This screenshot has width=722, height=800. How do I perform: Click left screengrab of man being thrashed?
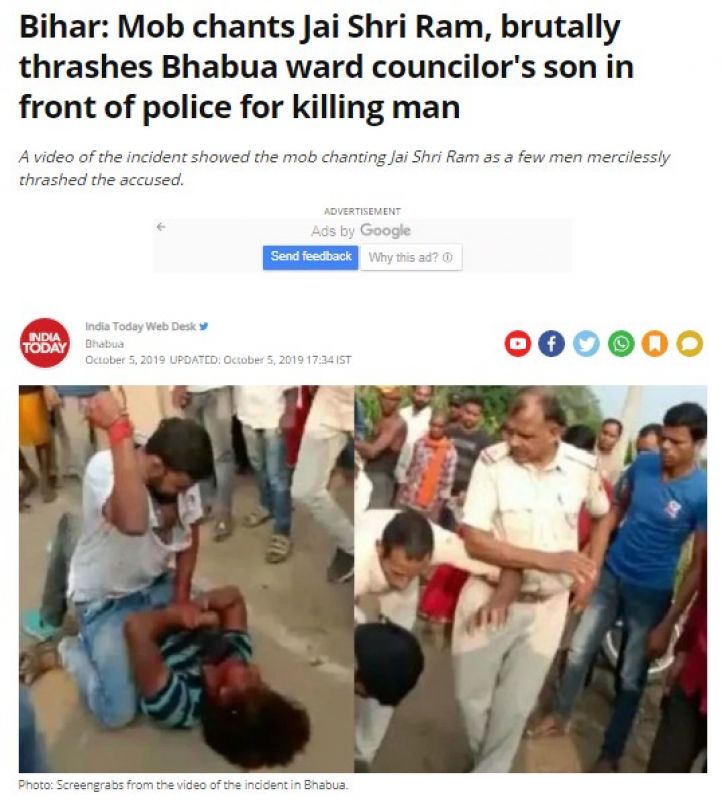(x=186, y=579)
